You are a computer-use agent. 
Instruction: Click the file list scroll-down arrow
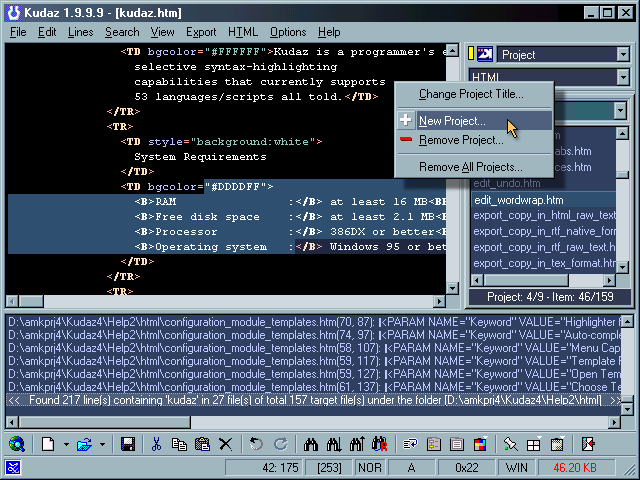coord(622,267)
